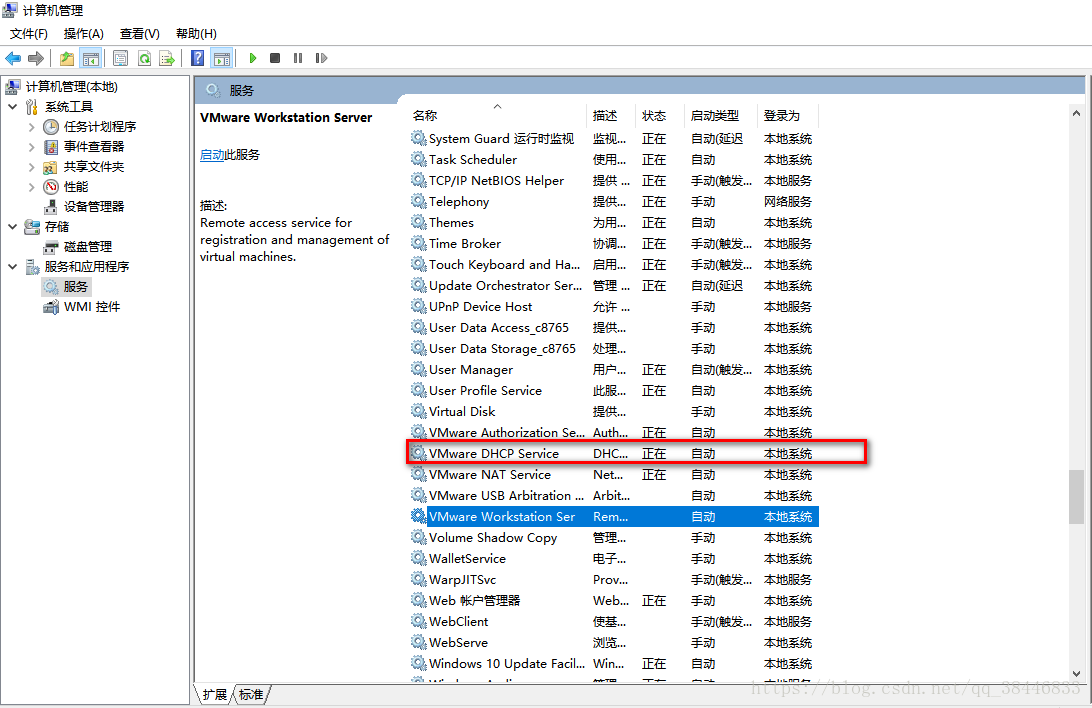The image size is (1092, 708).
Task: Select the VMware Workstation Server row
Action: coord(614,517)
